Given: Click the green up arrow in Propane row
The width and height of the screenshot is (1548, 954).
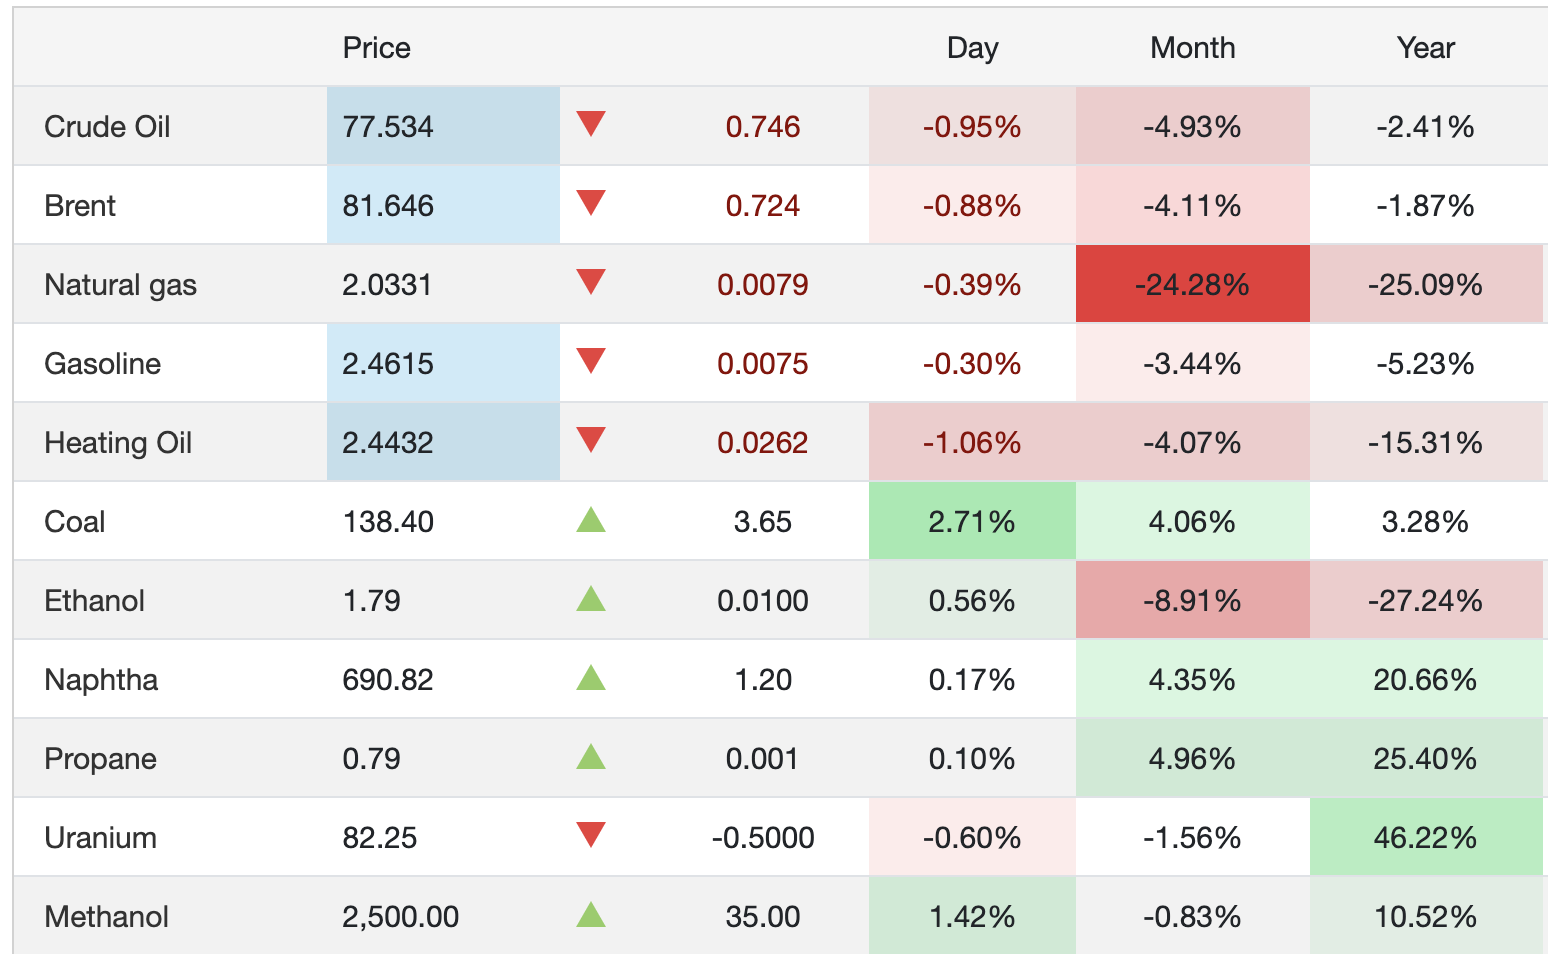Looking at the screenshot, I should pyautogui.click(x=591, y=756).
